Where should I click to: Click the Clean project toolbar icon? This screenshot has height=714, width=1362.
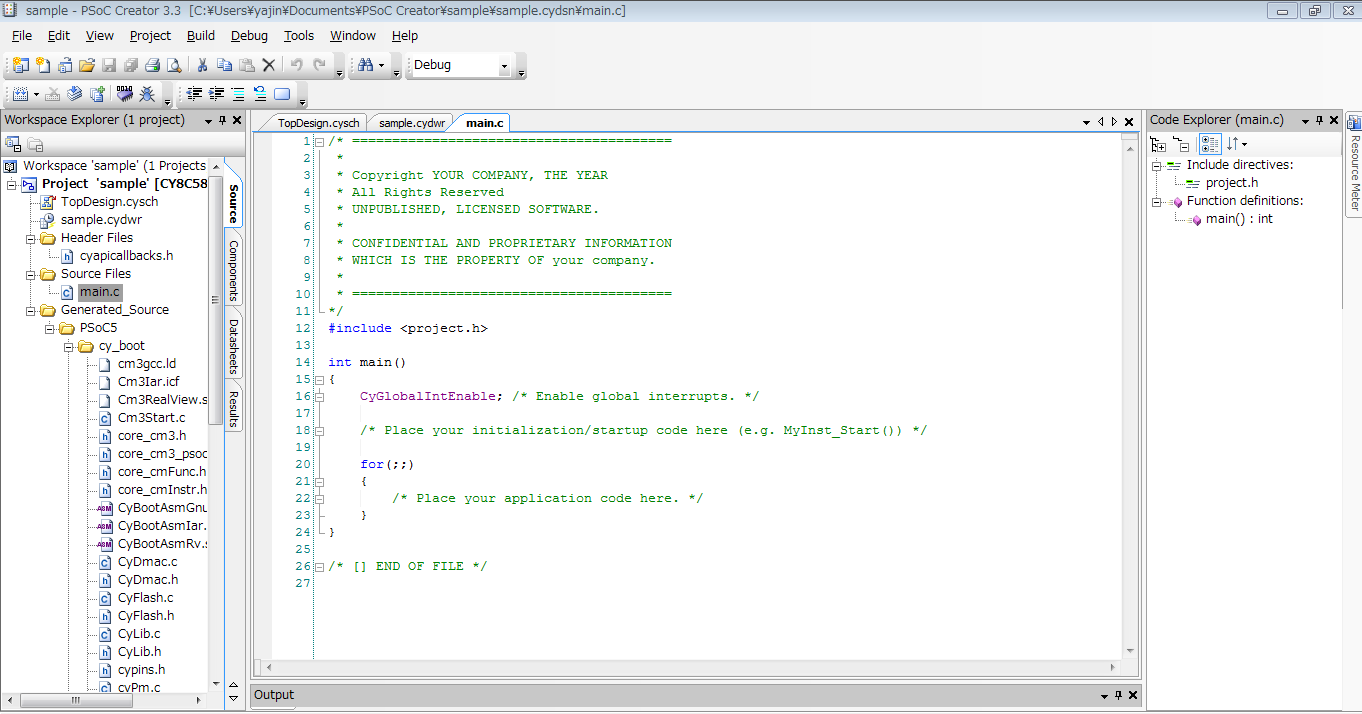52,94
